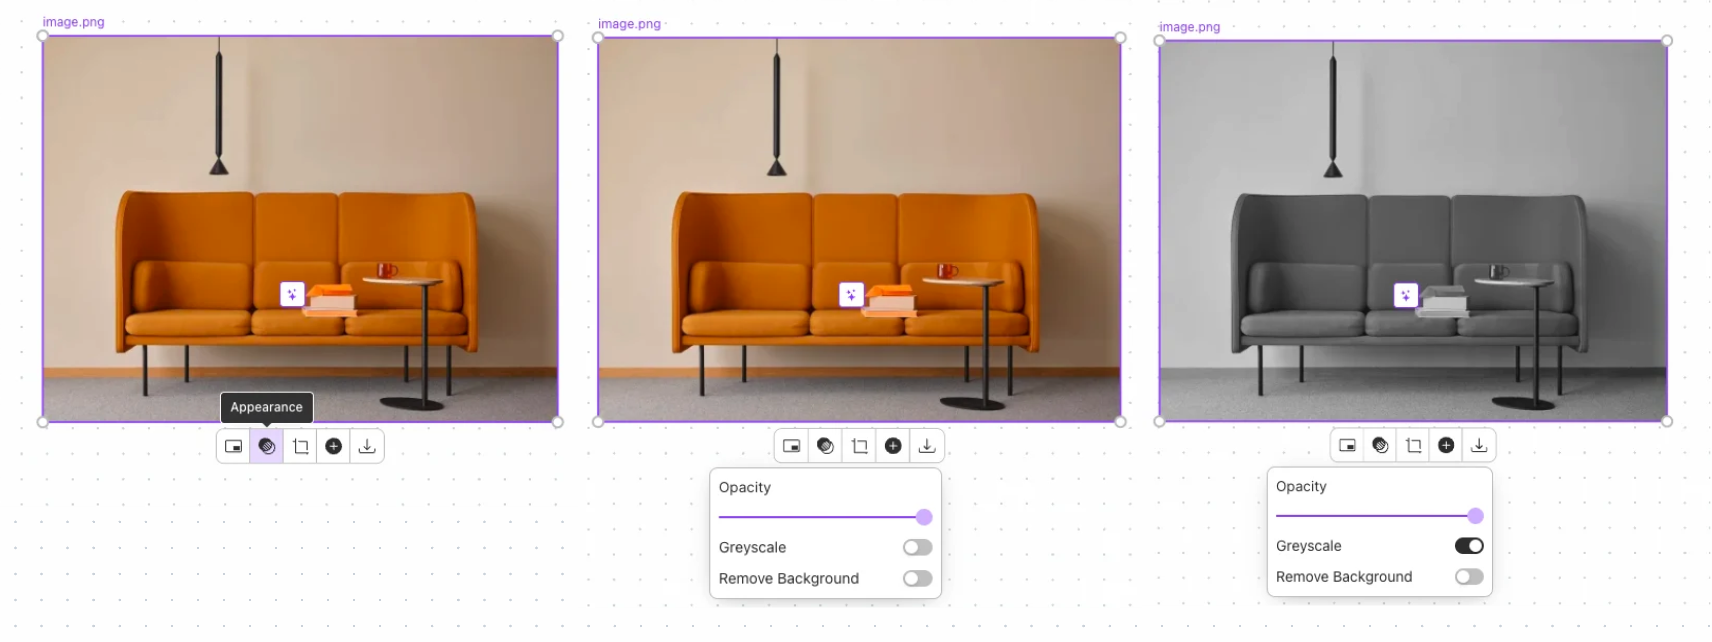The height and width of the screenshot is (642, 1712).
Task: Click the Appearance icon under the greyscale image
Action: pos(1380,445)
